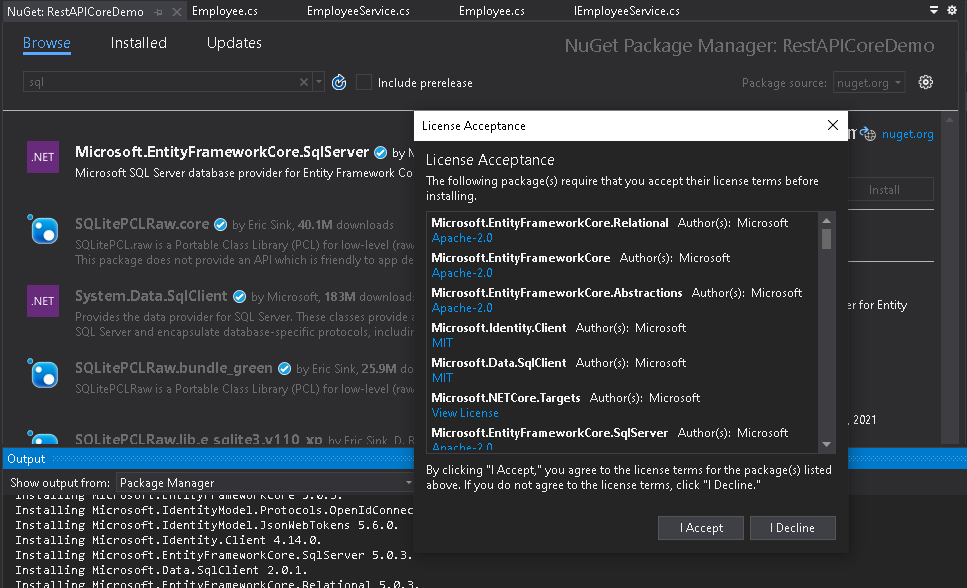This screenshot has height=588, width=967.
Task: Toggle the Include prerelease checkbox
Action: coord(365,82)
